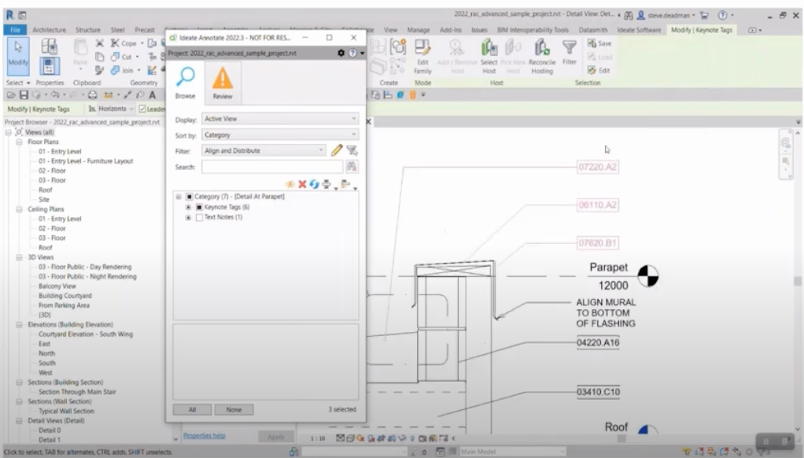Collapse the Floor Plans node in Project Browser

click(19, 142)
